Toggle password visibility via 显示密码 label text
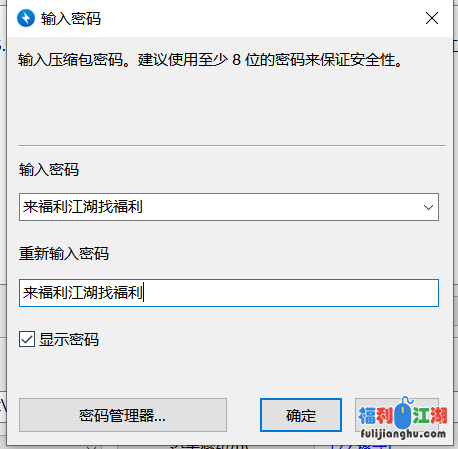Screen dimensions: 458x449 (69, 340)
